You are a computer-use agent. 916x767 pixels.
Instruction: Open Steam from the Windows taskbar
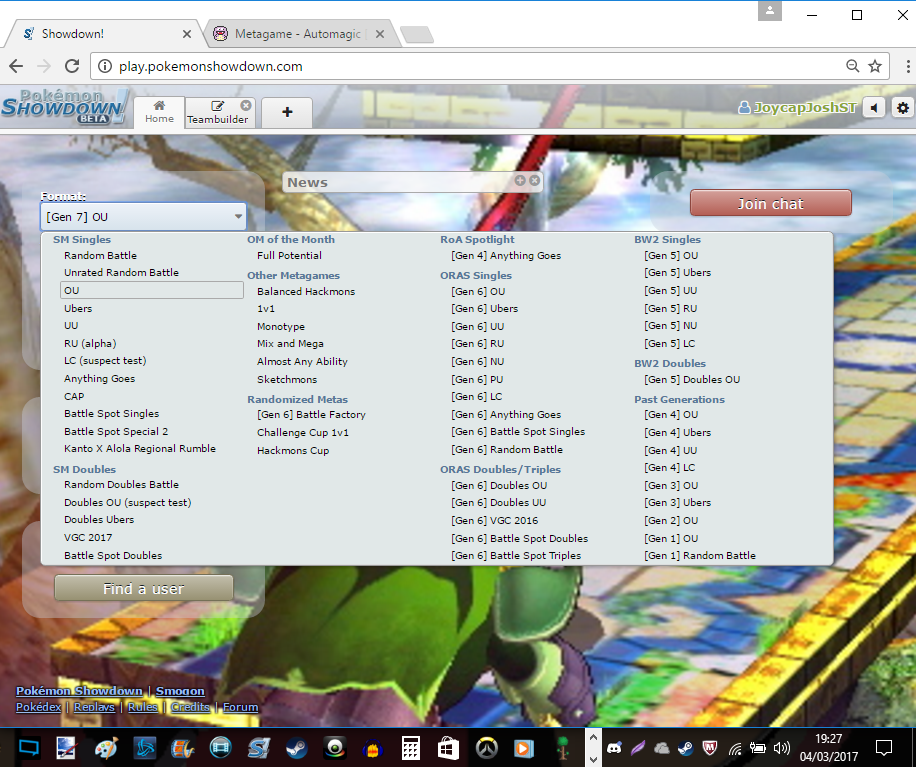coord(297,747)
